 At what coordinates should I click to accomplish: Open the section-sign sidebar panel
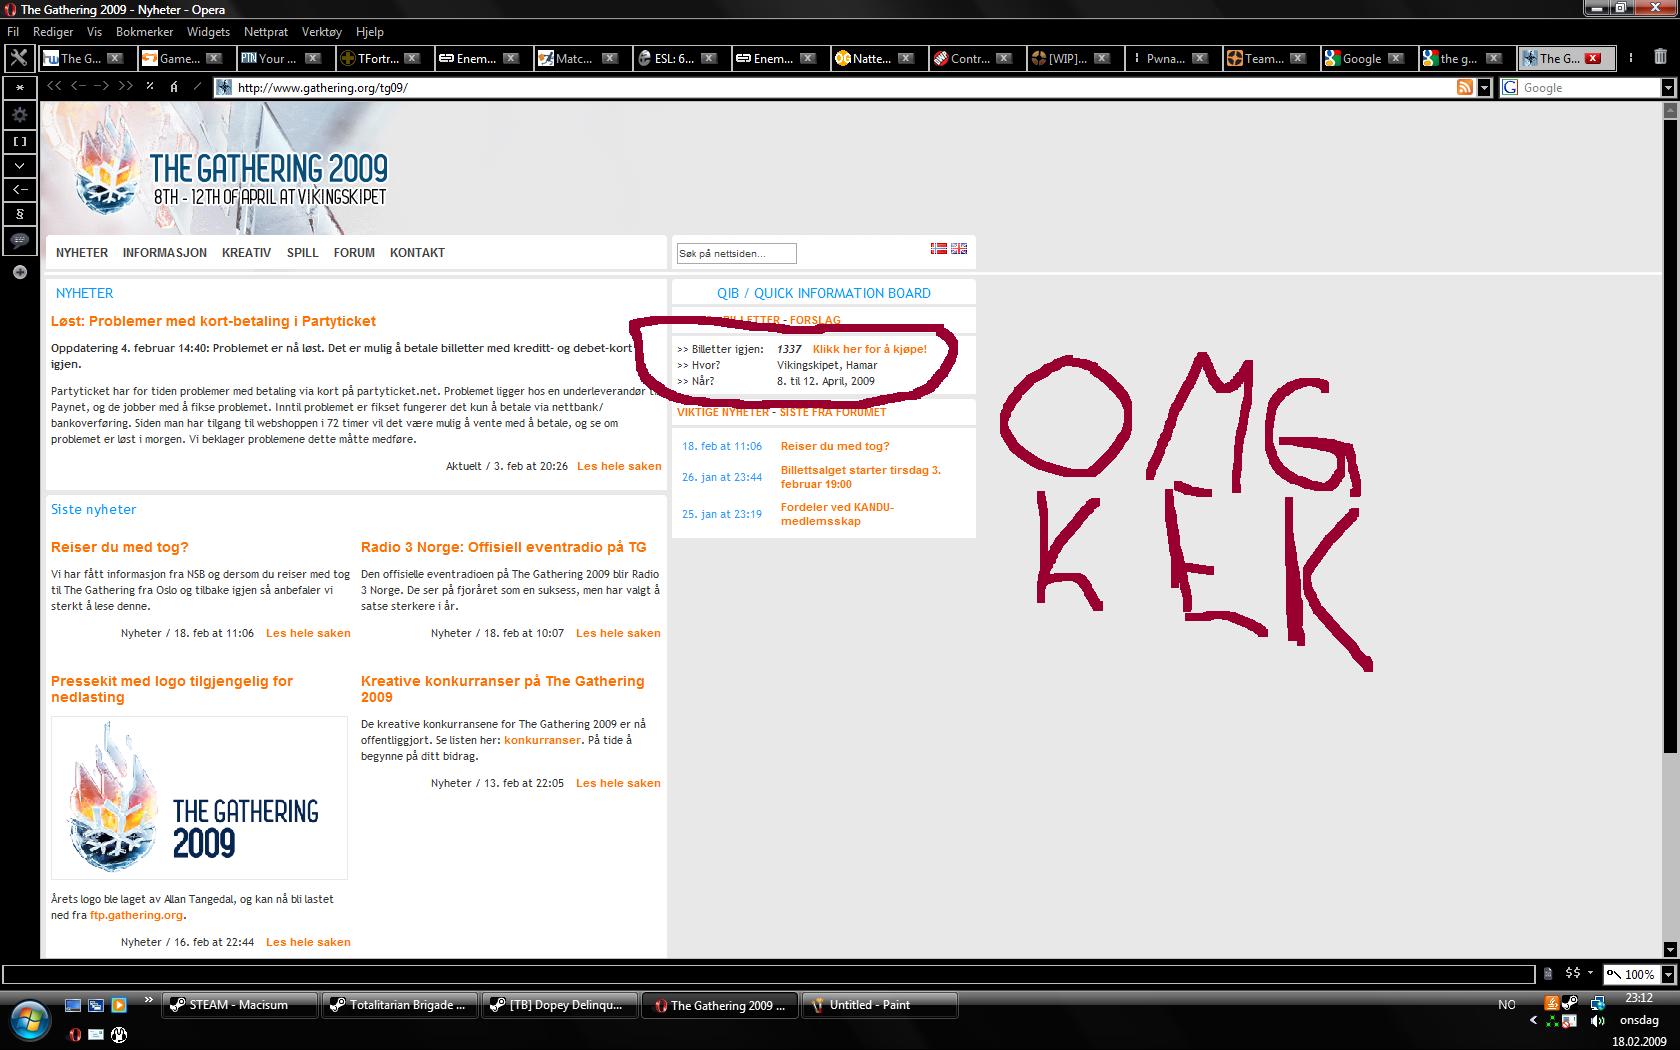tap(19, 214)
